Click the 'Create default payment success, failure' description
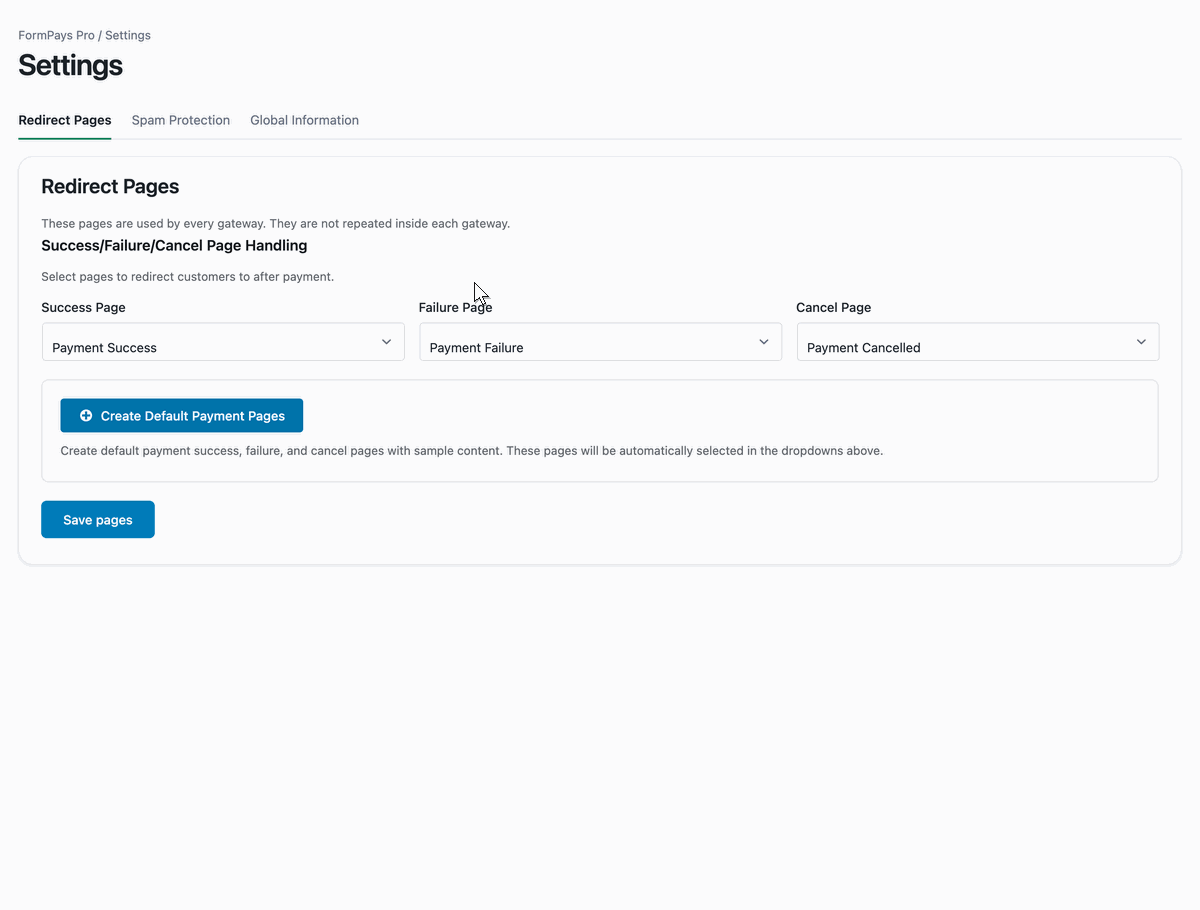 coord(472,451)
